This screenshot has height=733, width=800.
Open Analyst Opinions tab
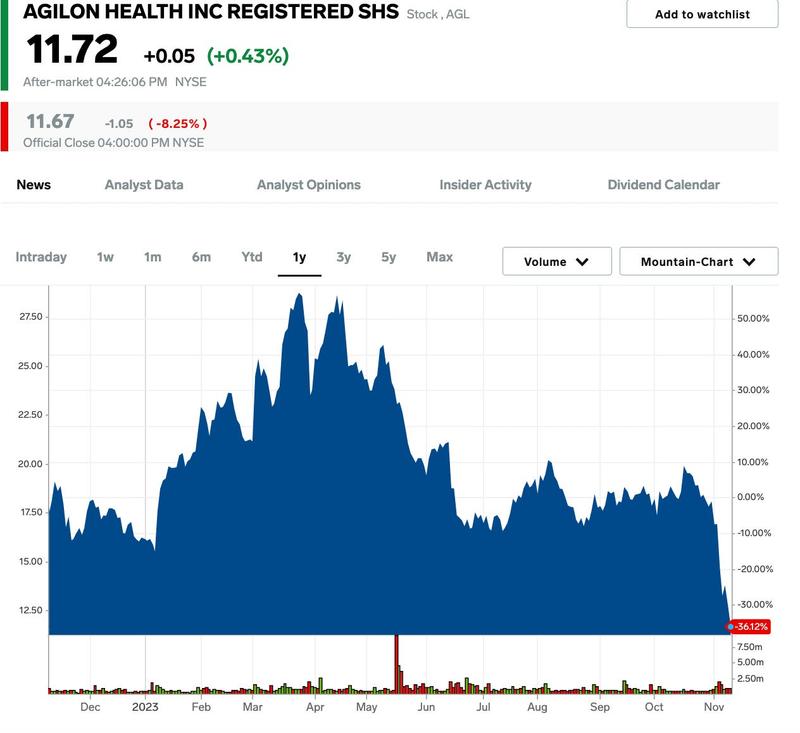pos(309,185)
